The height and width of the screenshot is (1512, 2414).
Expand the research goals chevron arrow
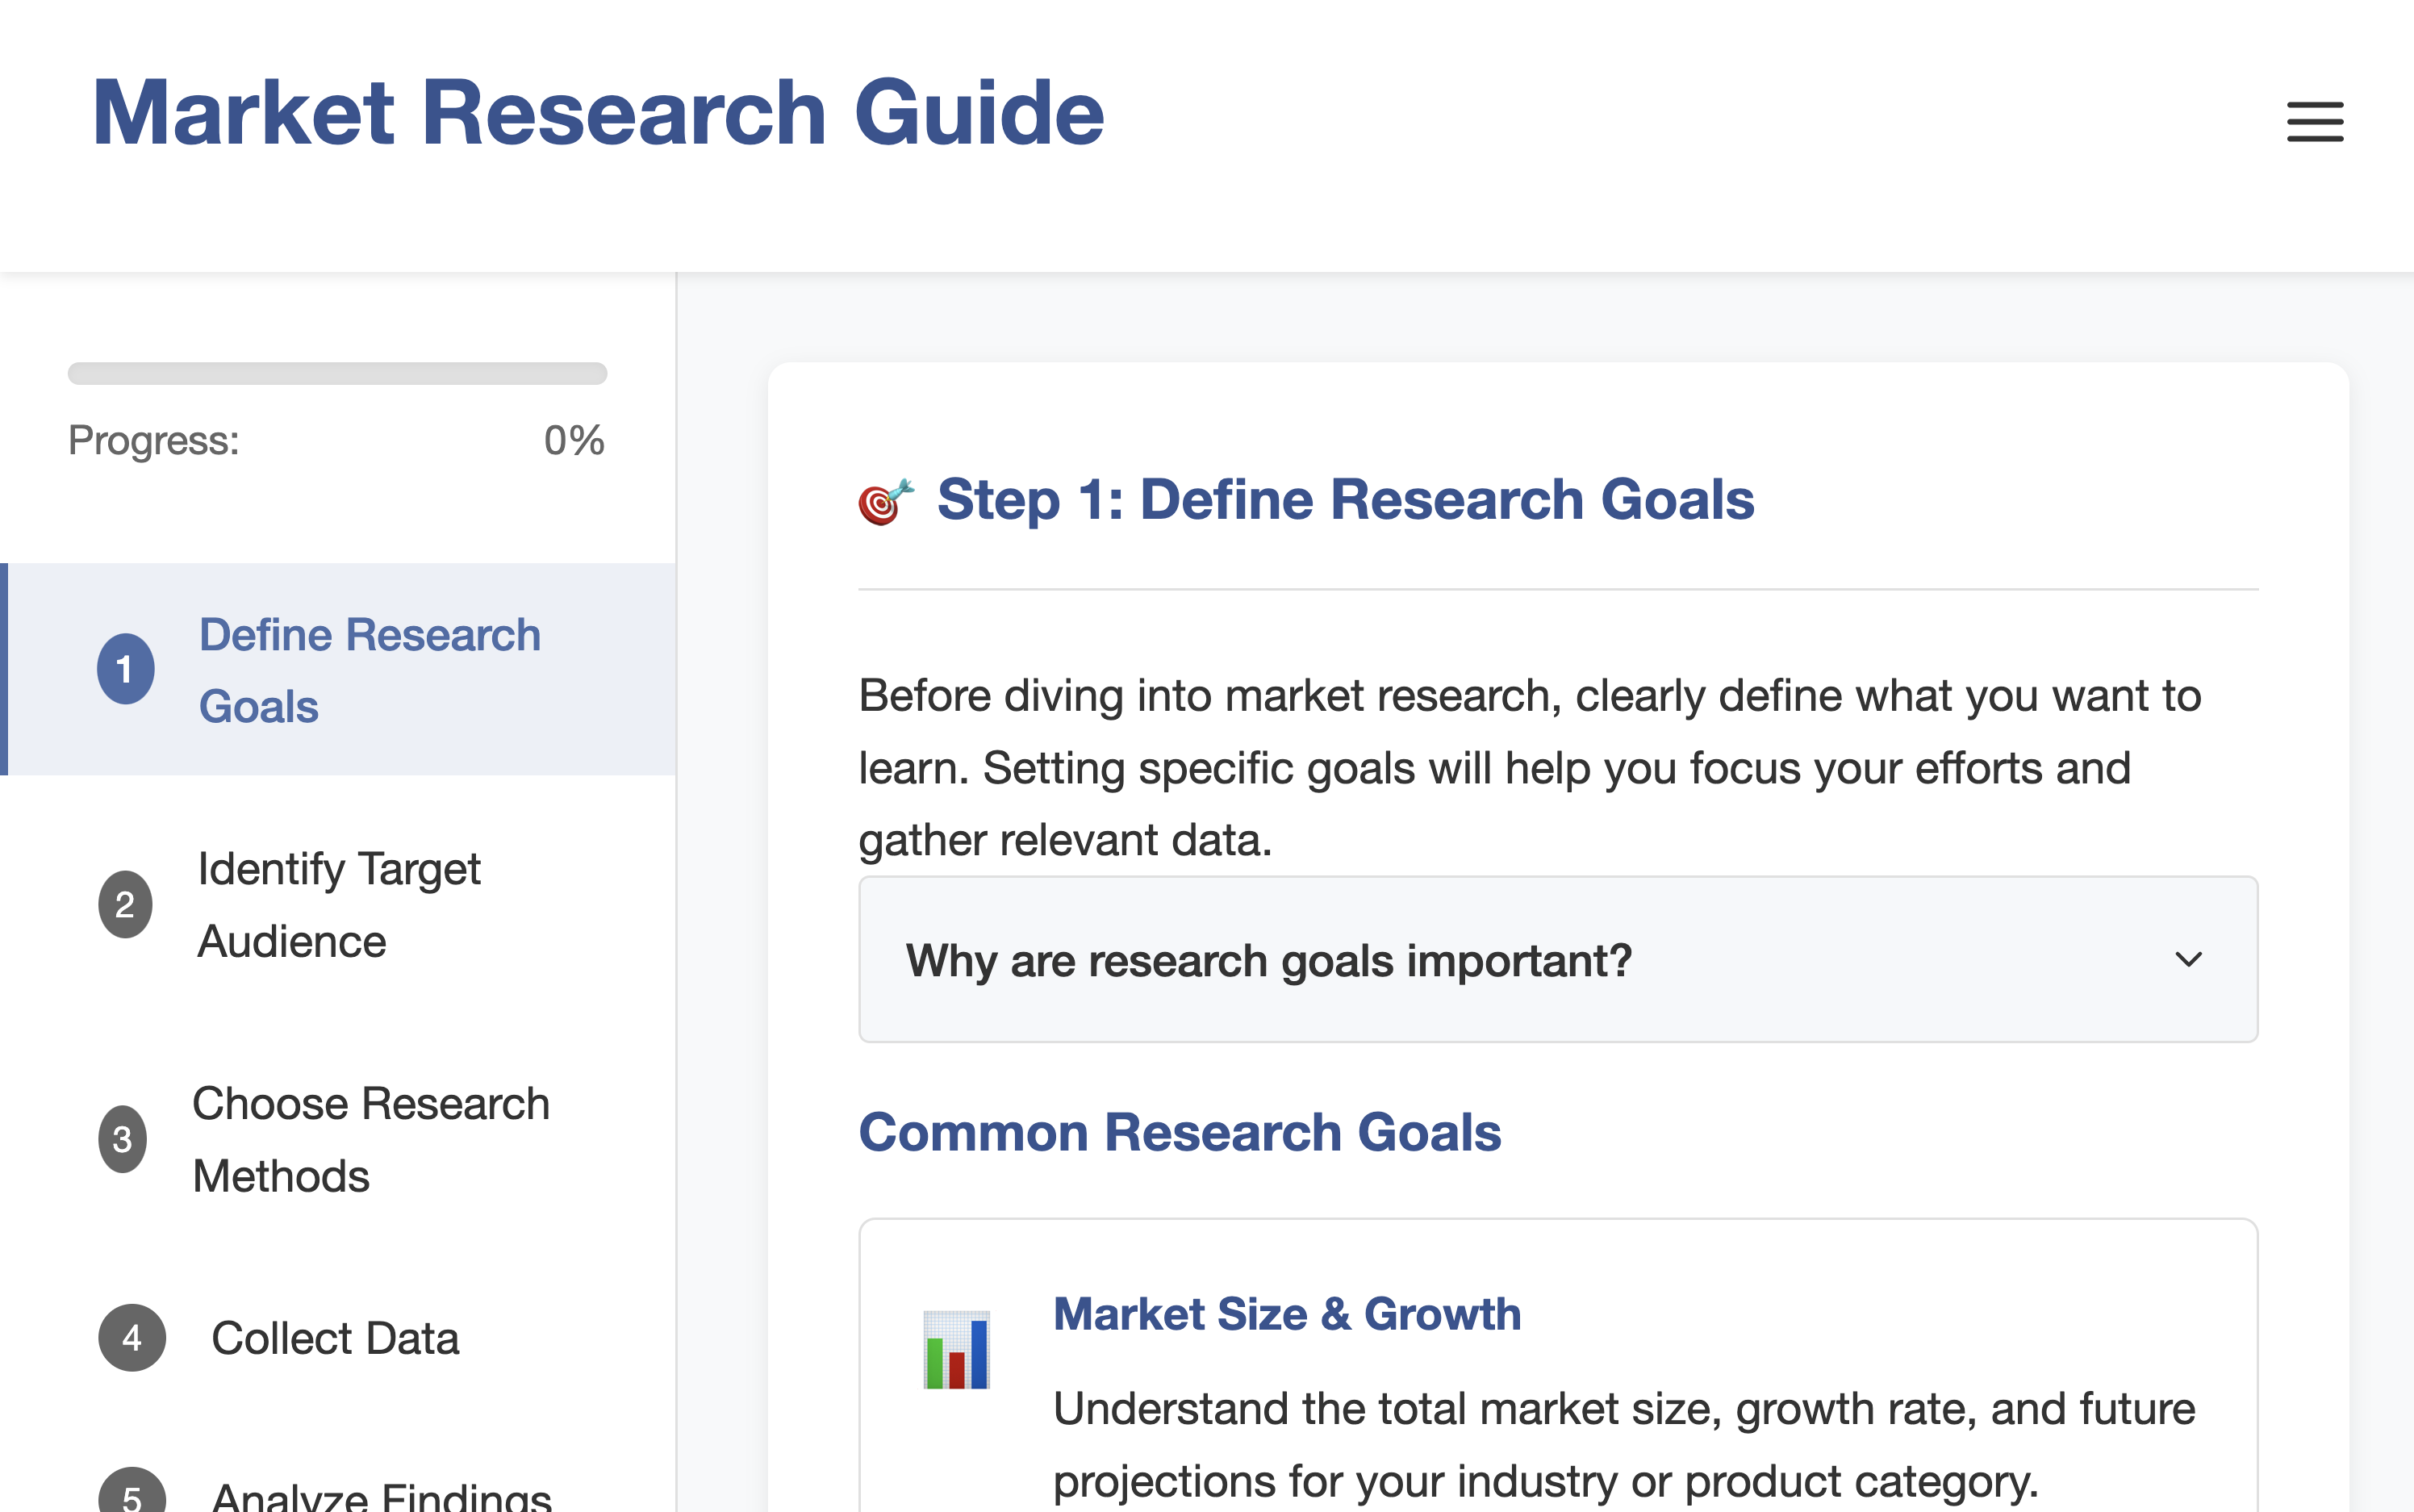click(2188, 960)
